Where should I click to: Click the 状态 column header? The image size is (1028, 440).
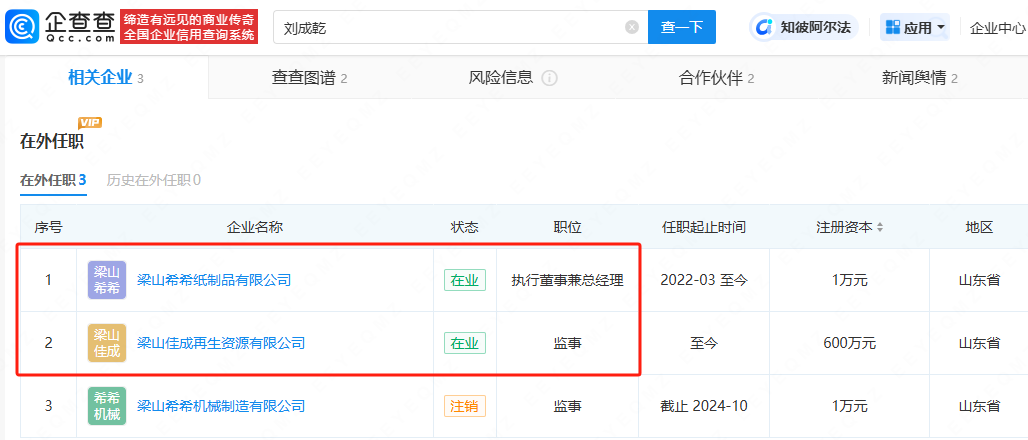click(x=465, y=228)
